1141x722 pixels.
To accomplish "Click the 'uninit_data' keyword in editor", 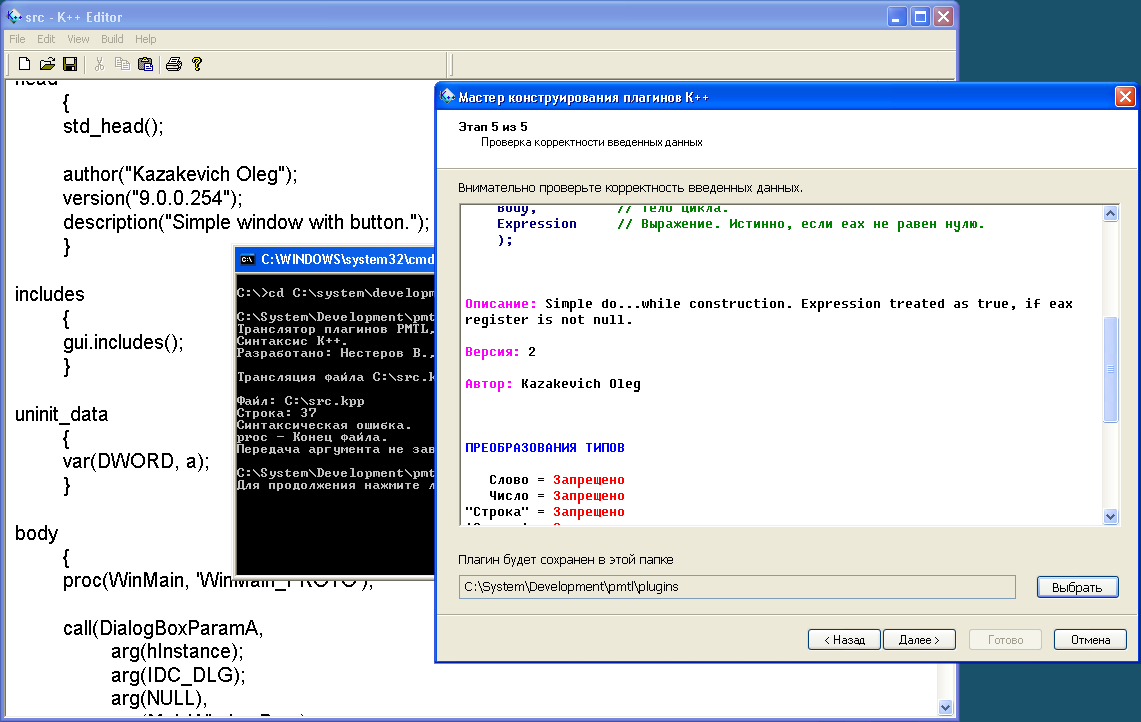I will [61, 414].
